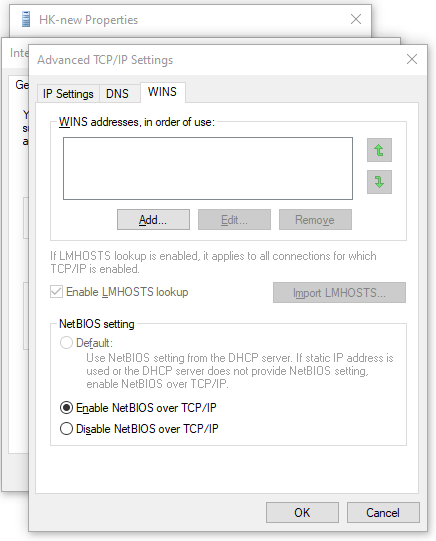Click the 'NetBIOS setting' group label

(x=97, y=324)
